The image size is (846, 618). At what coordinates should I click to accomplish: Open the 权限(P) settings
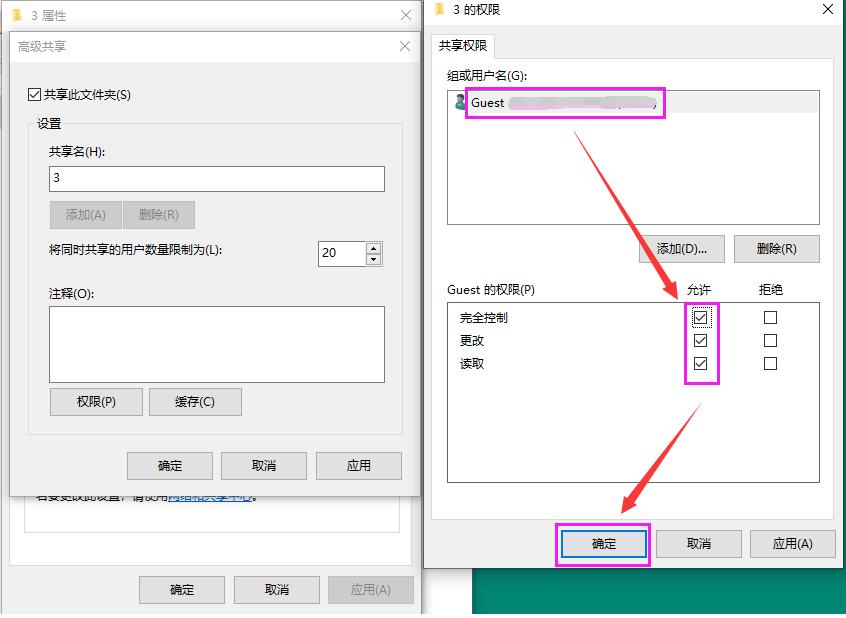pos(95,400)
